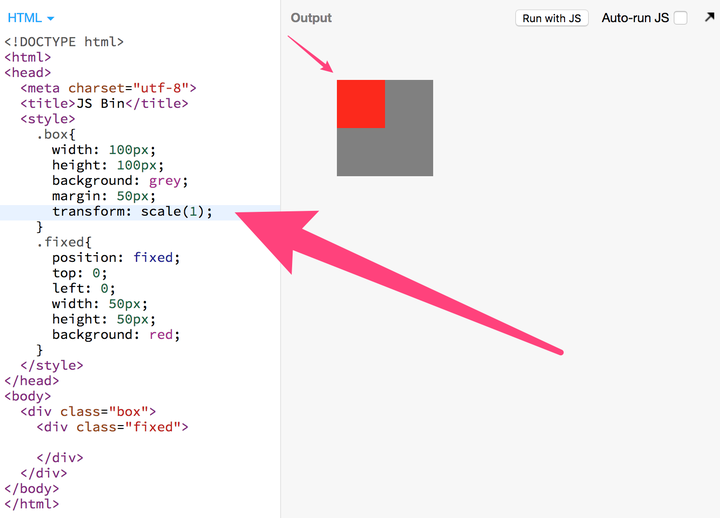Click the '.fixed{' selector line
Screen dimensions: 720x518
point(64,242)
